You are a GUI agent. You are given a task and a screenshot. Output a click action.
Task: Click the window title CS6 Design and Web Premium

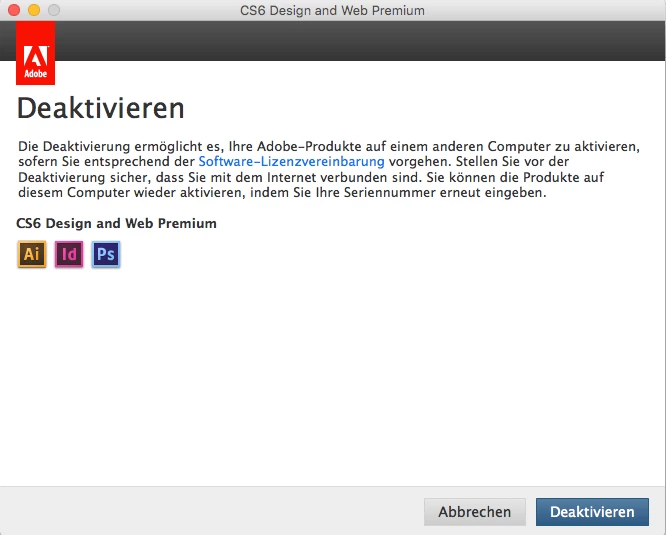(332, 10)
